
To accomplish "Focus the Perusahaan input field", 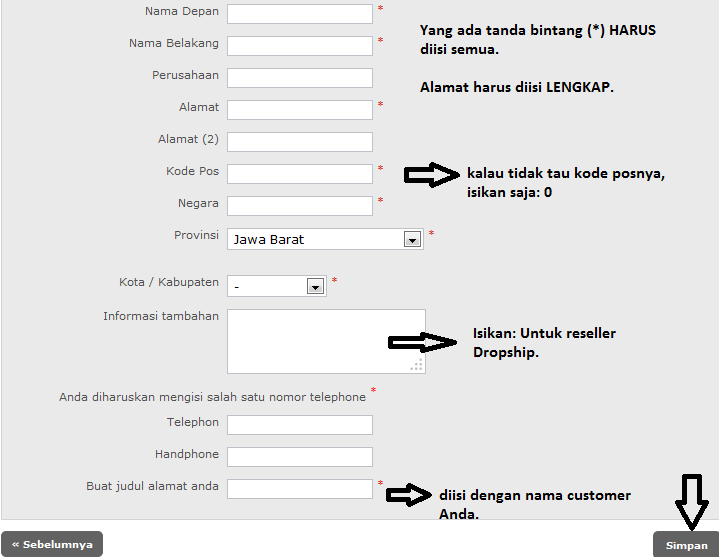I will 300,78.
